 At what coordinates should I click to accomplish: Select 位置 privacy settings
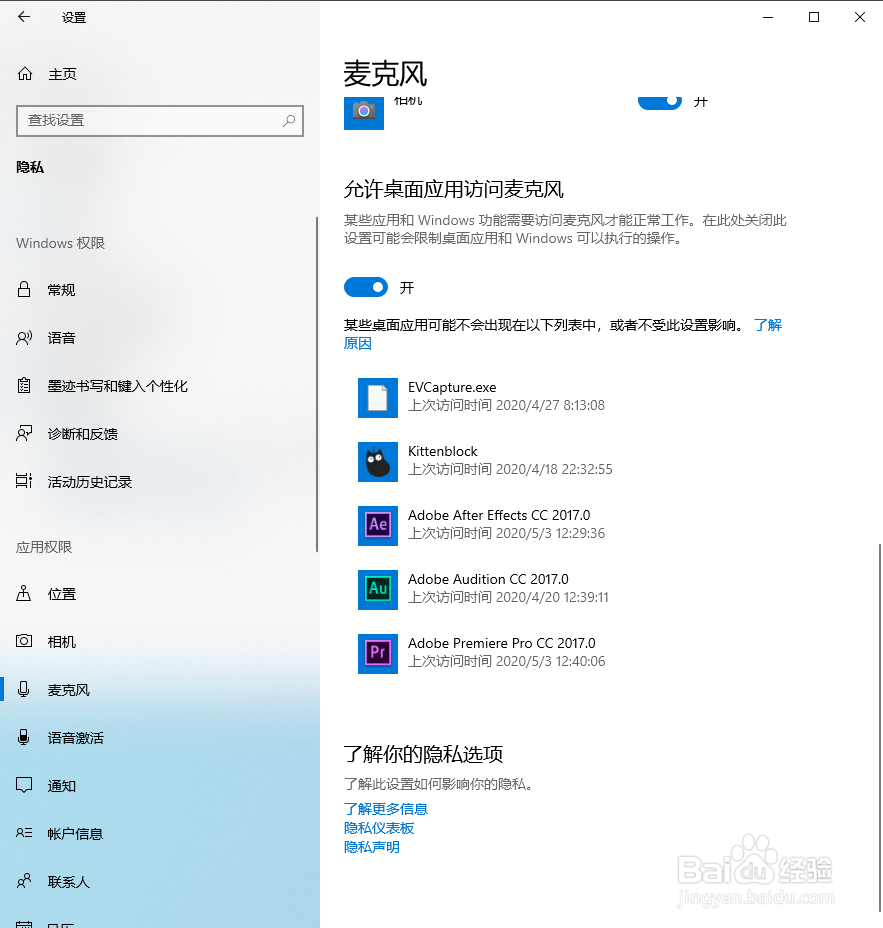tap(60, 593)
